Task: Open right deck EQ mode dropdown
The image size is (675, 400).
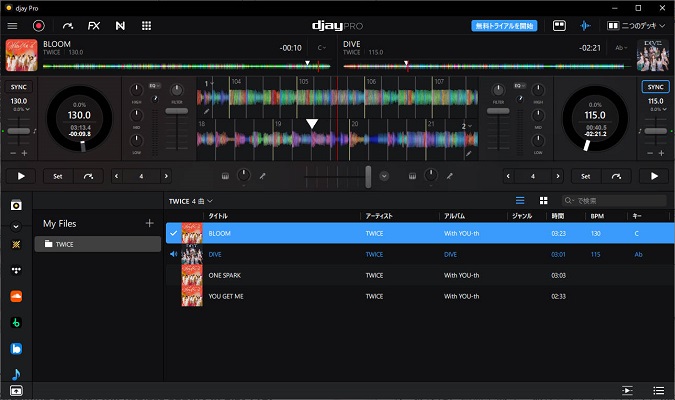Action: 519,86
